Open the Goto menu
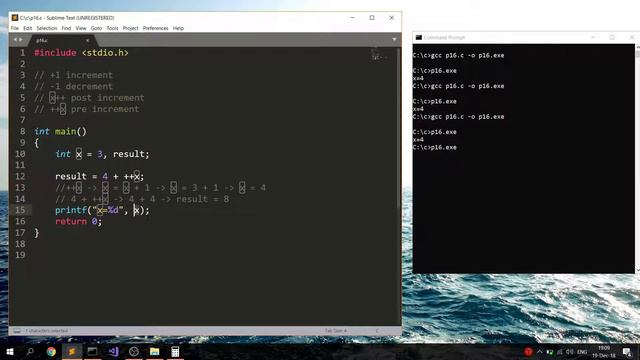 [96, 28]
